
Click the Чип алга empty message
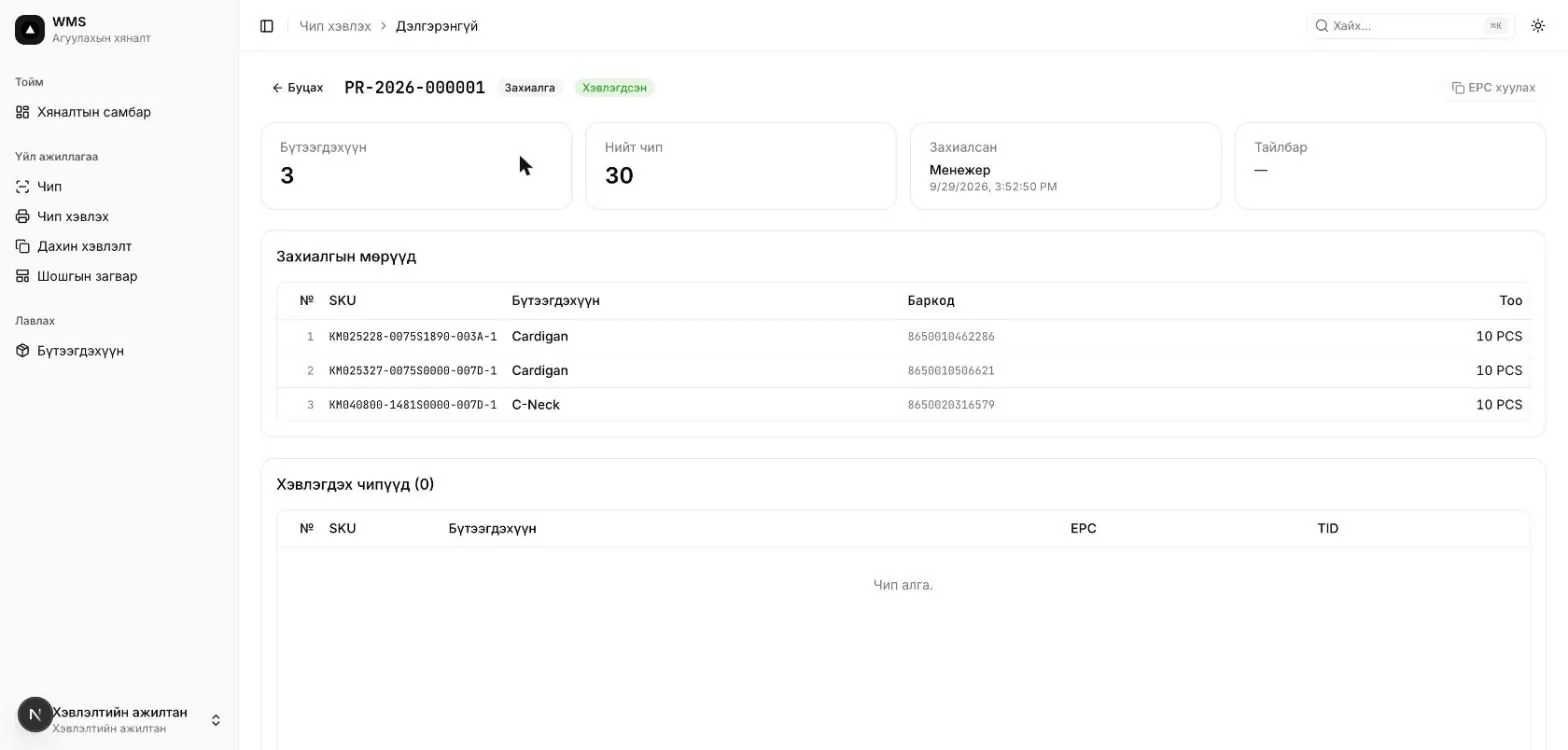[x=903, y=585]
